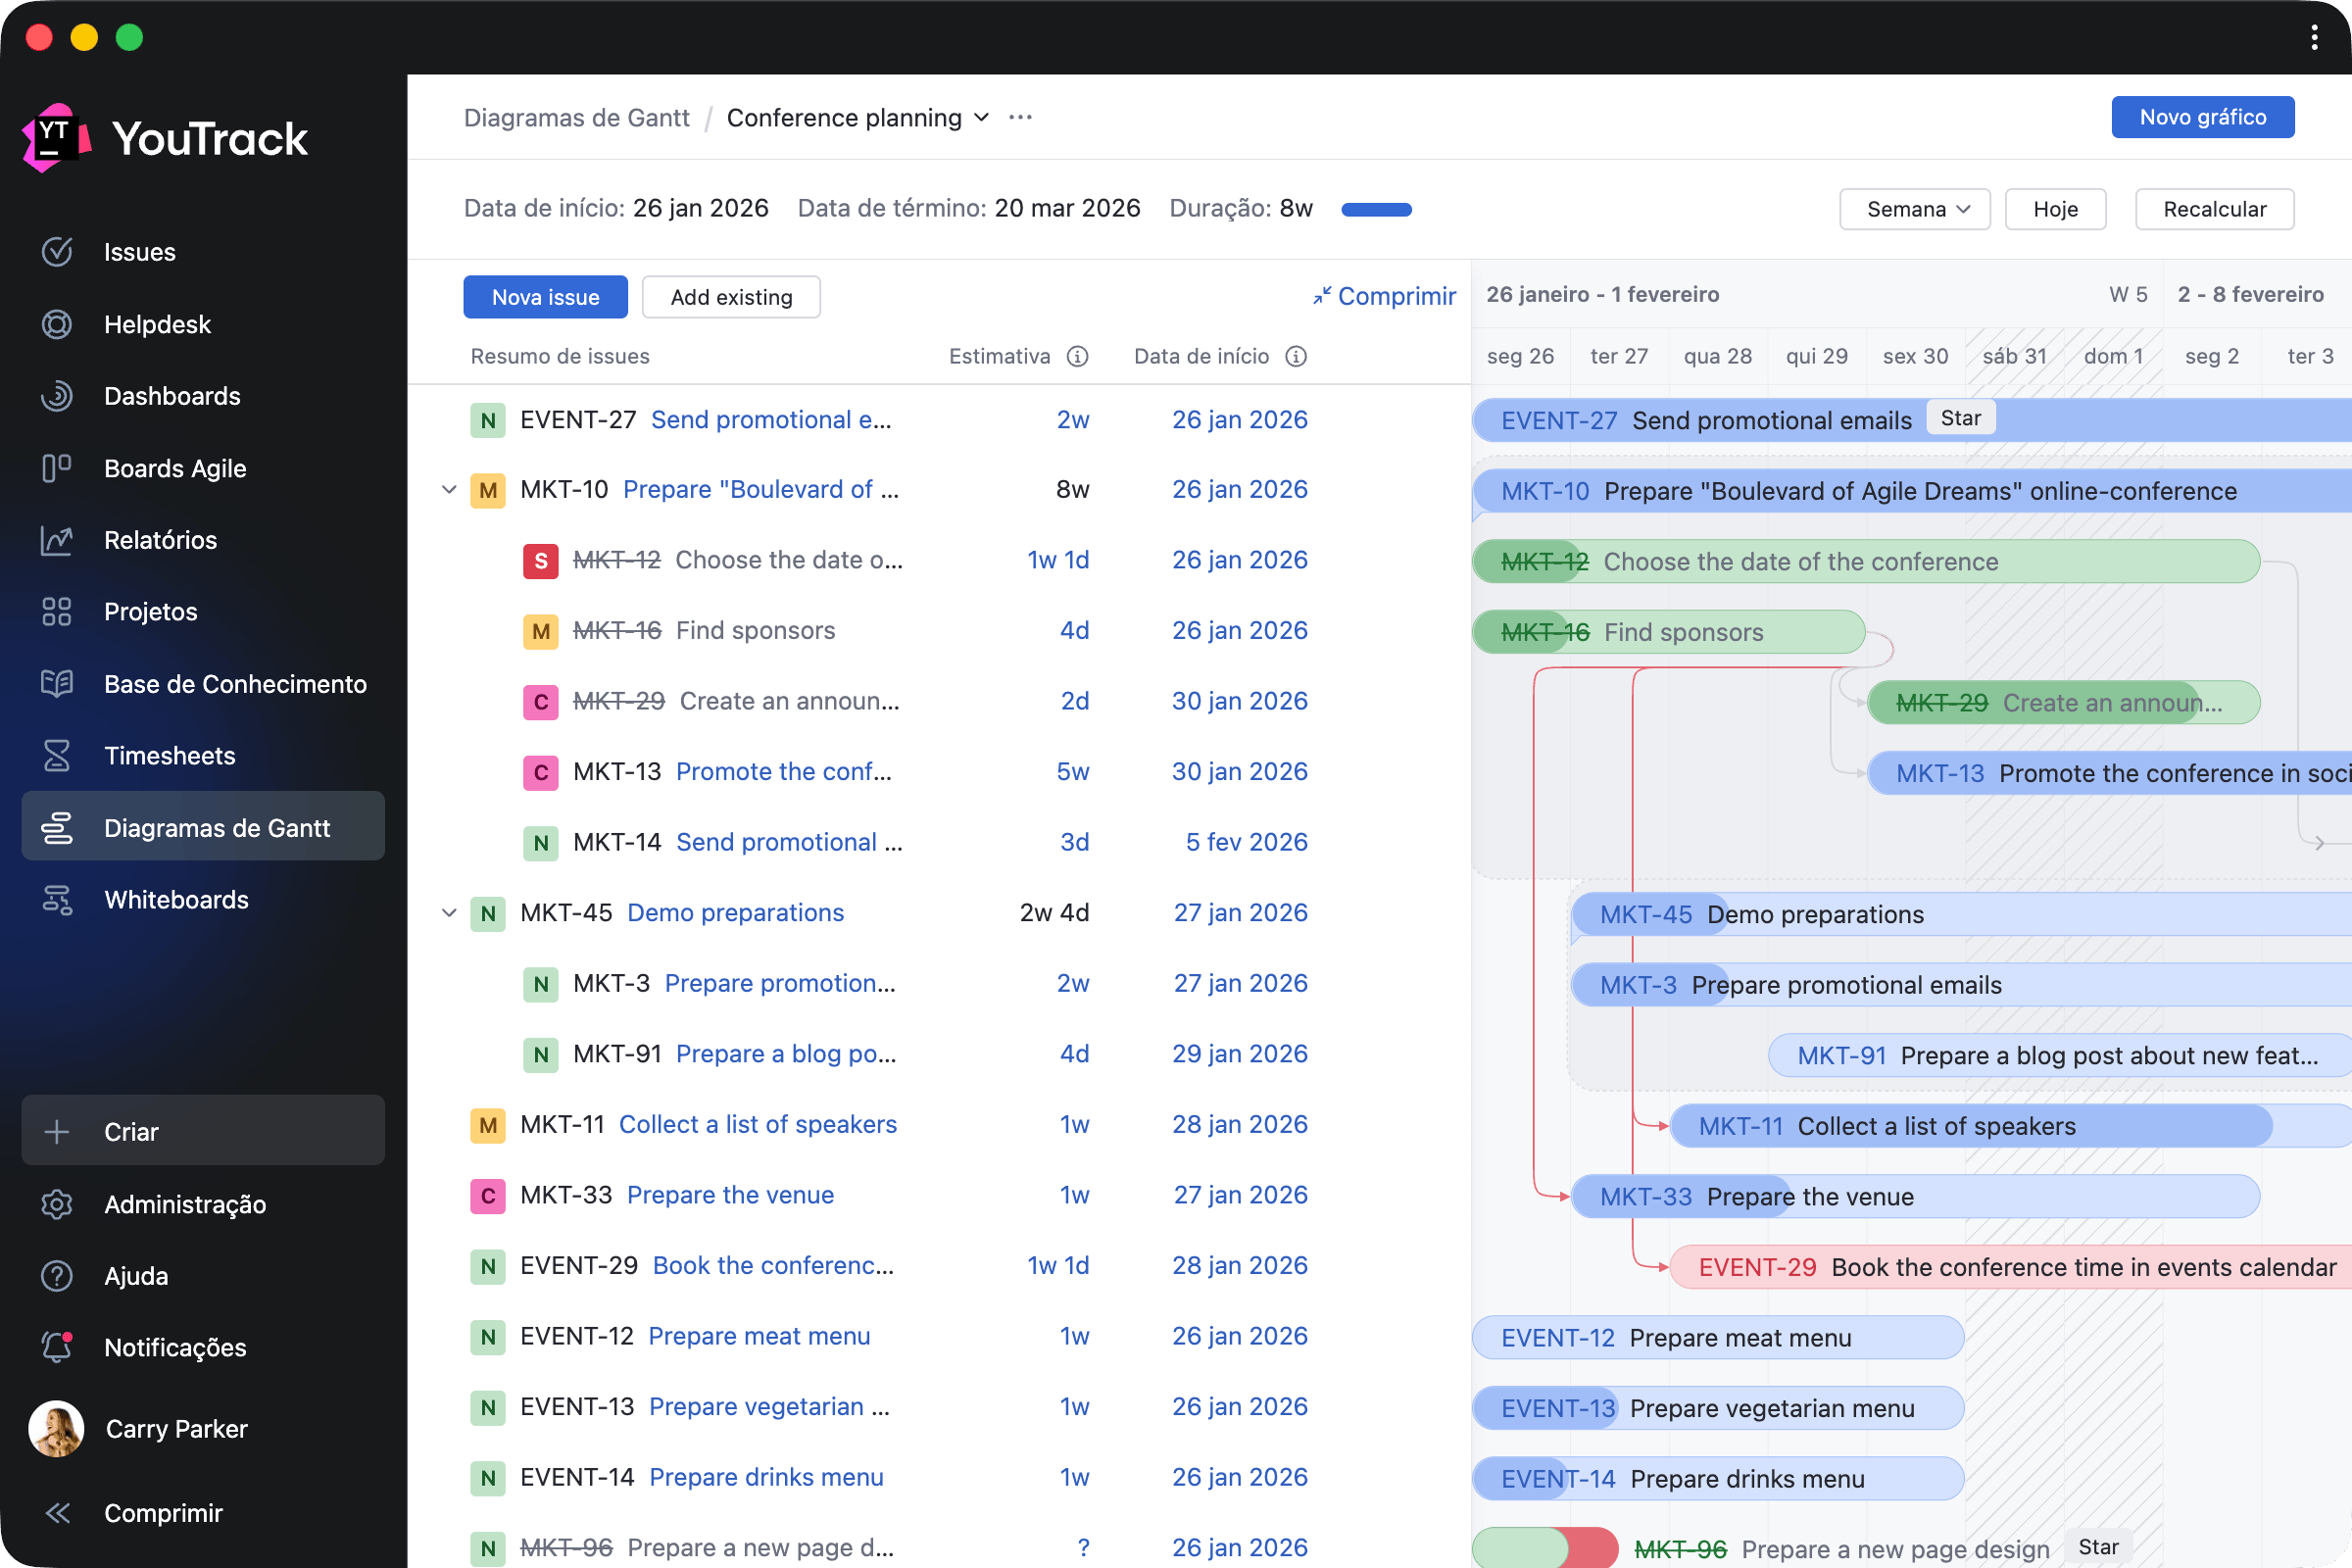Click the Add existing button
Screen dimensions: 2352x1568
click(x=731, y=297)
